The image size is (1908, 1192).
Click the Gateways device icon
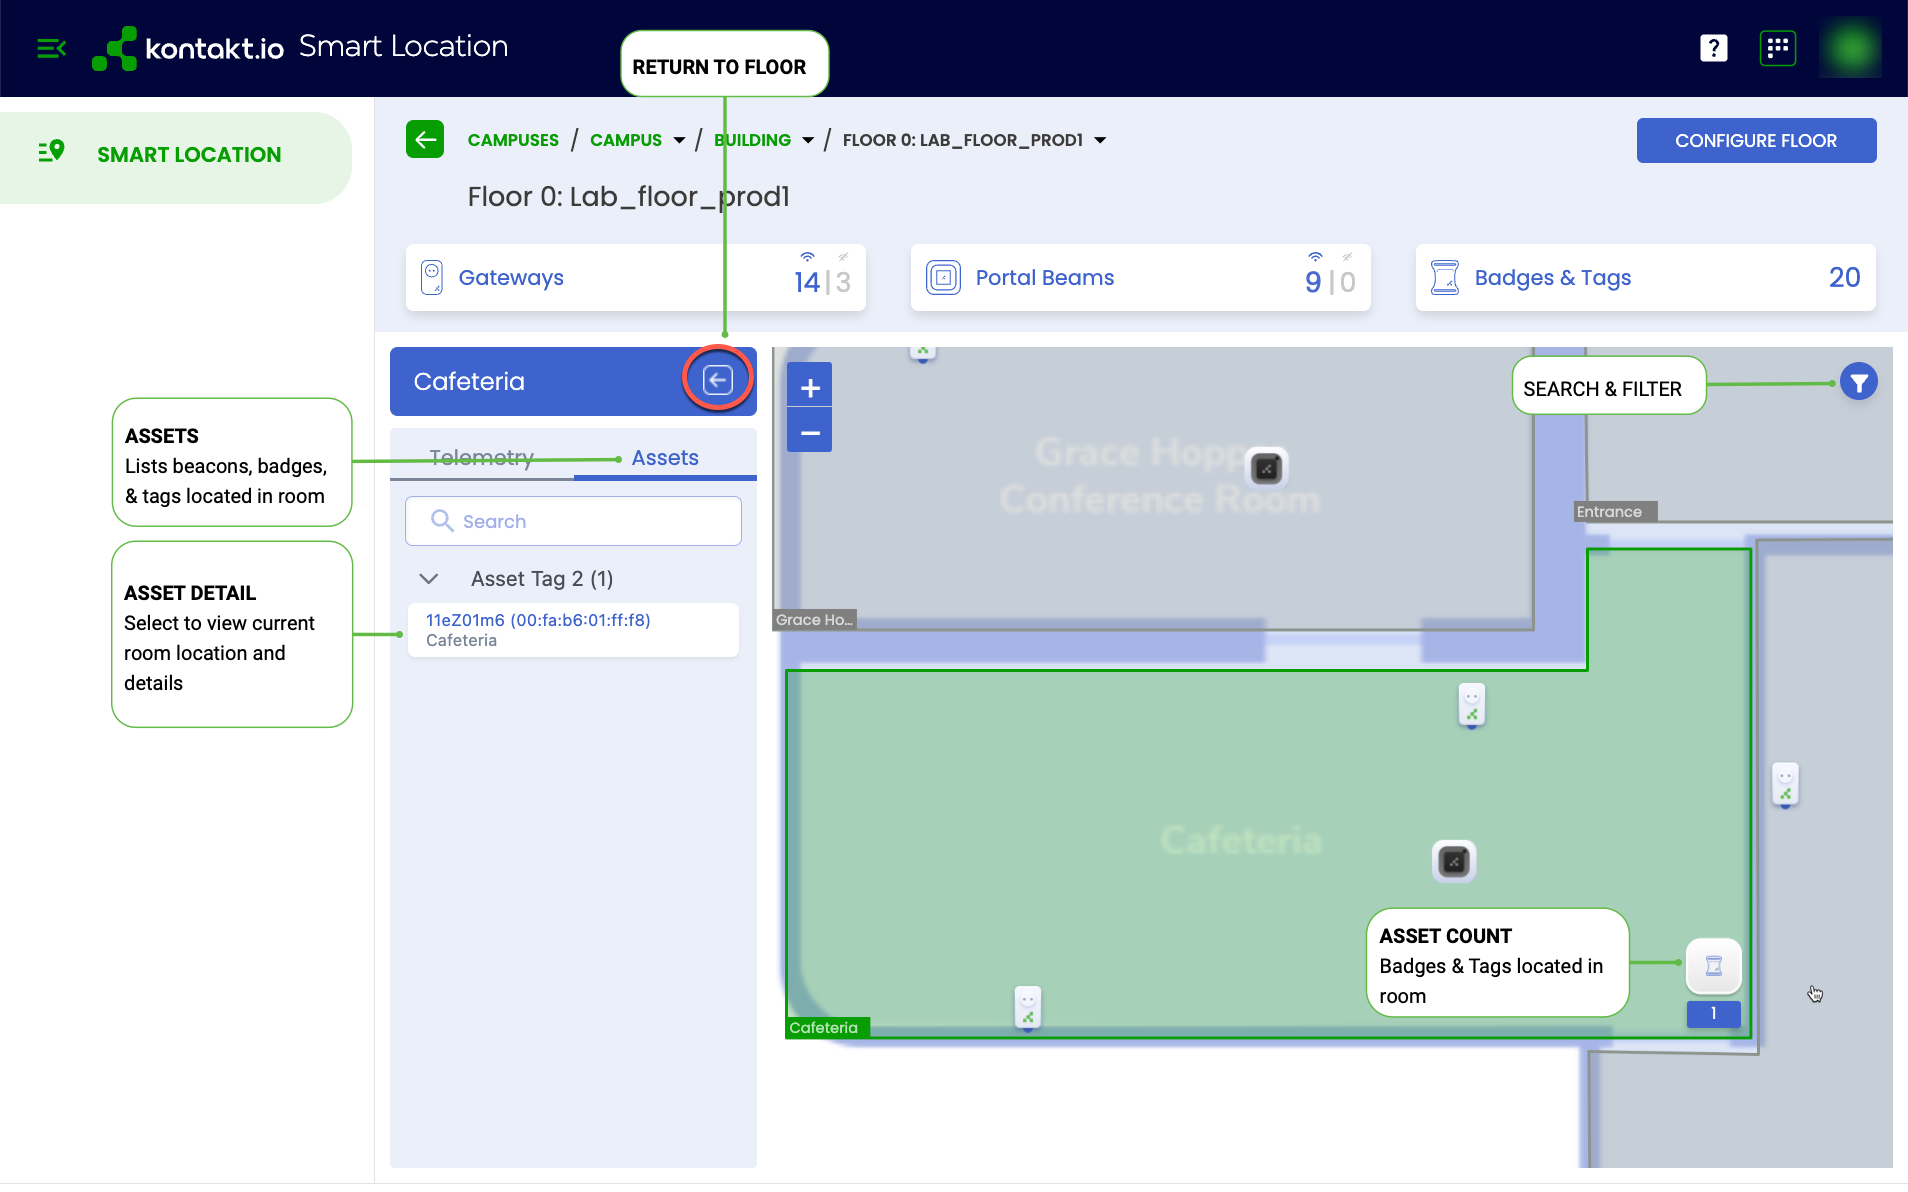pyautogui.click(x=431, y=278)
